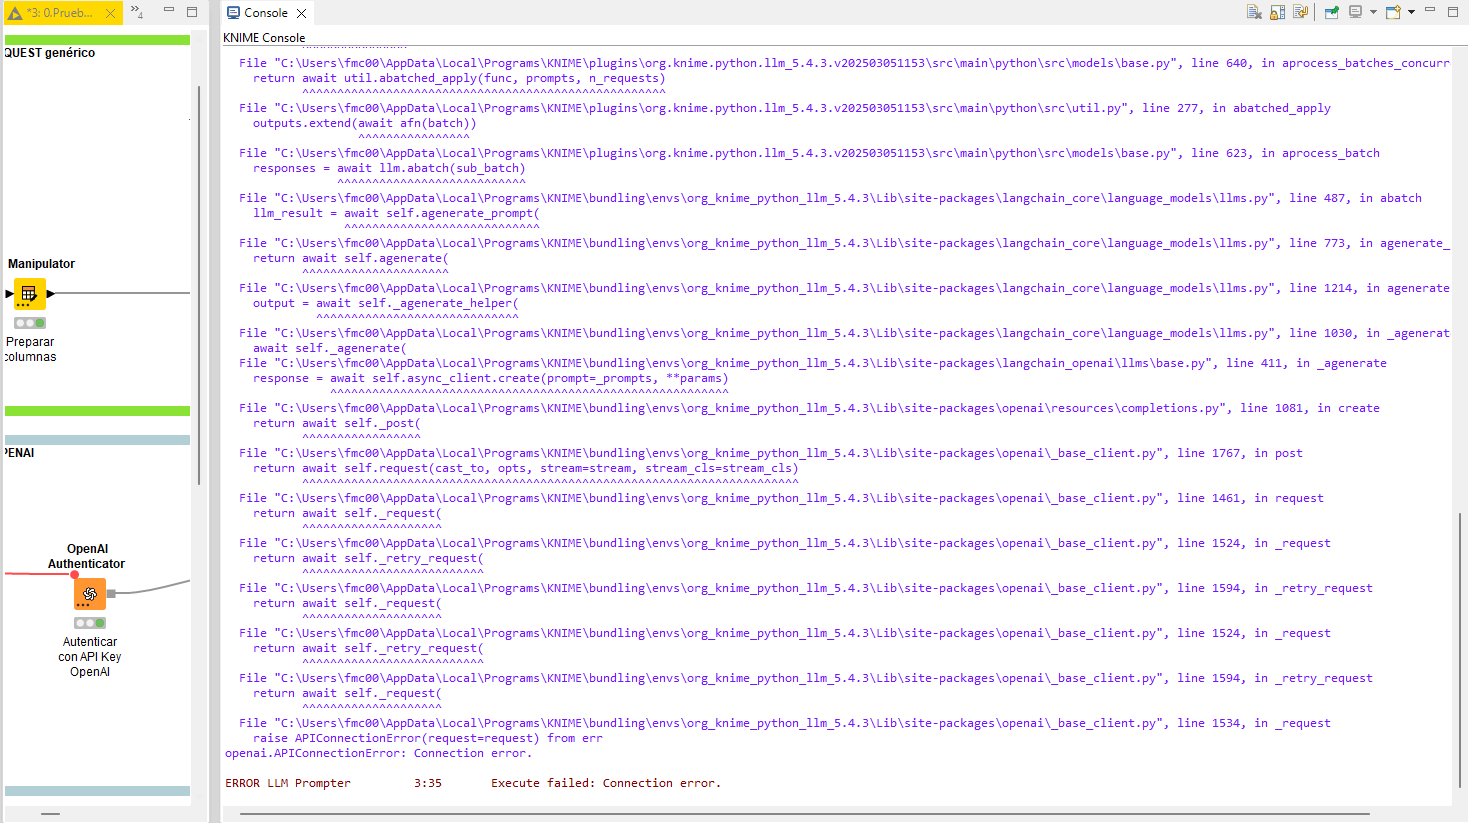Click the 'Autenticar con API Key OpenAI' annotation
The image size is (1469, 823).
coord(90,657)
